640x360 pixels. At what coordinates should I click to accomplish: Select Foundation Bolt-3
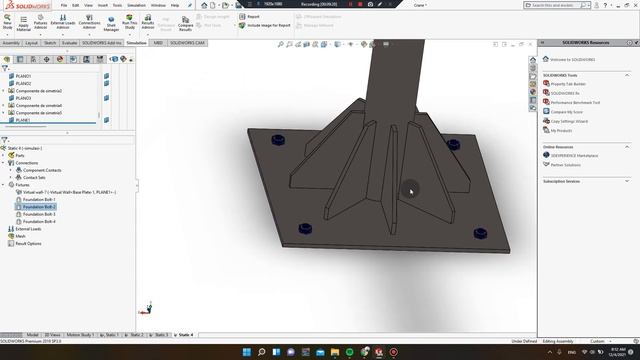point(35,214)
